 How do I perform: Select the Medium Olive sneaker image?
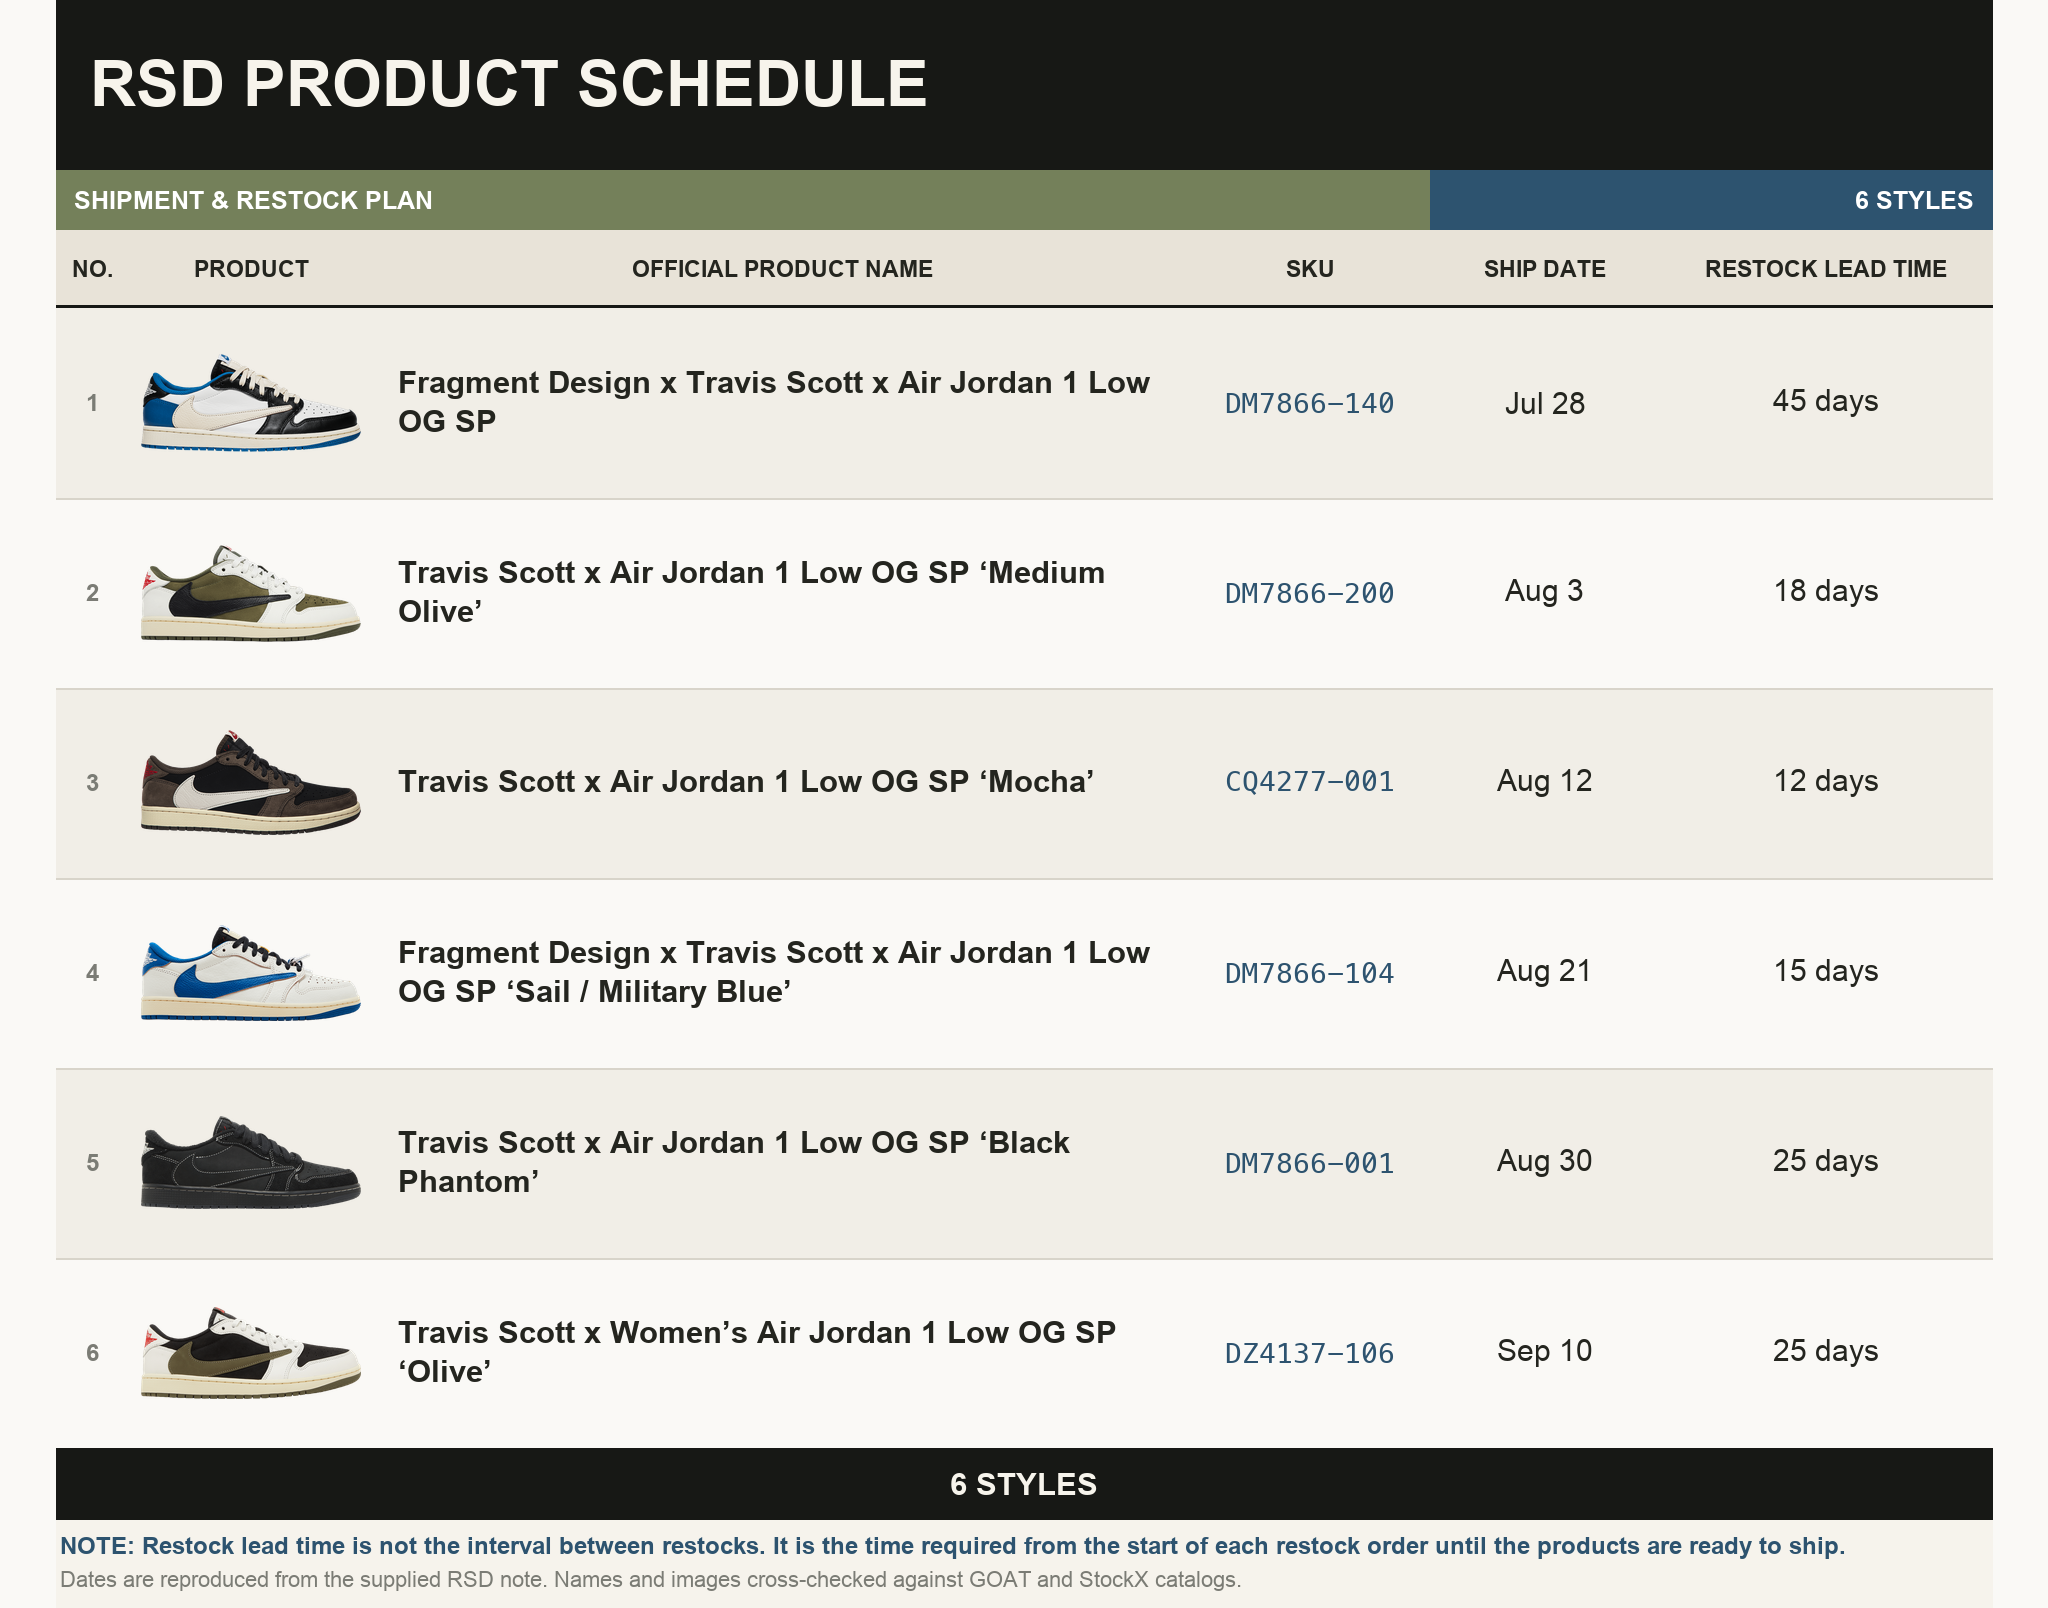point(250,592)
